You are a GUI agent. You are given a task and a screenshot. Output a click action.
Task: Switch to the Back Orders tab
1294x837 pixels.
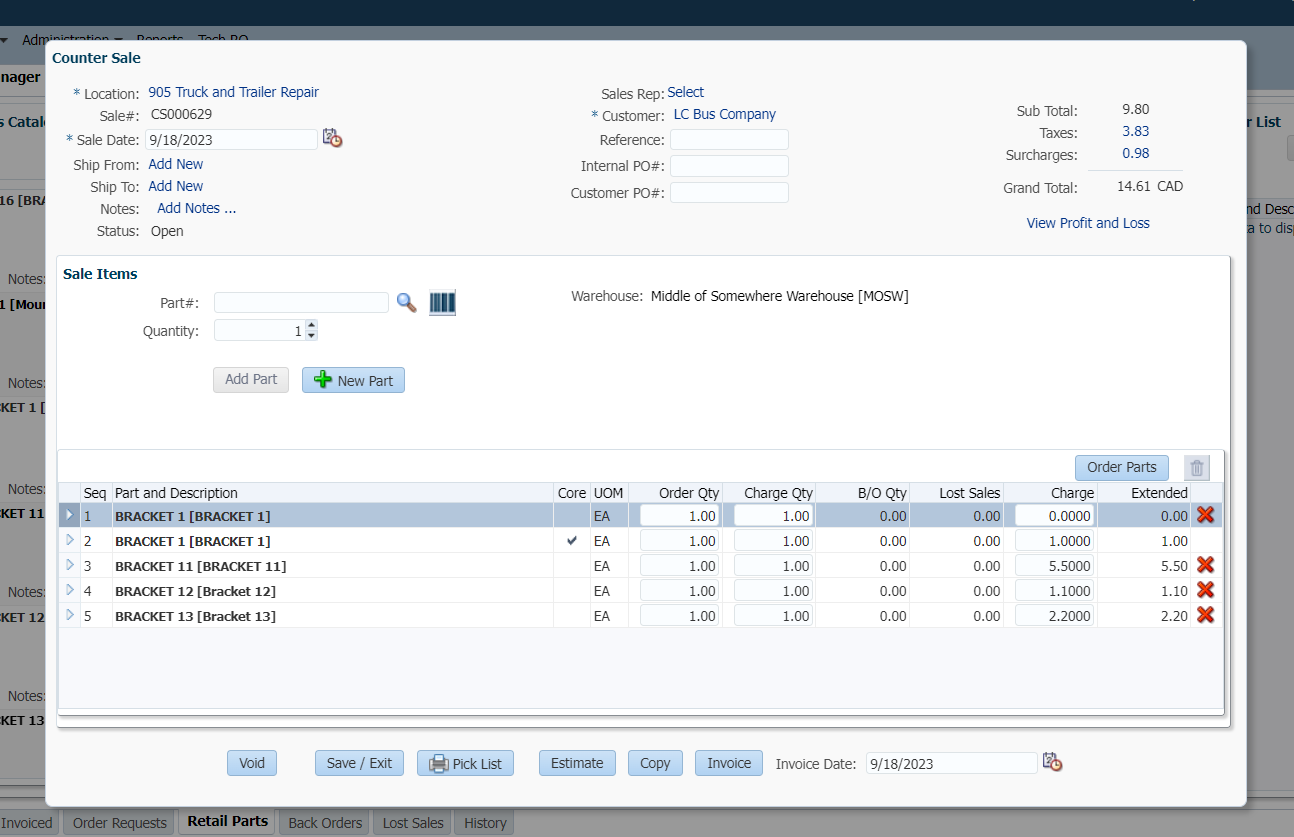click(325, 823)
